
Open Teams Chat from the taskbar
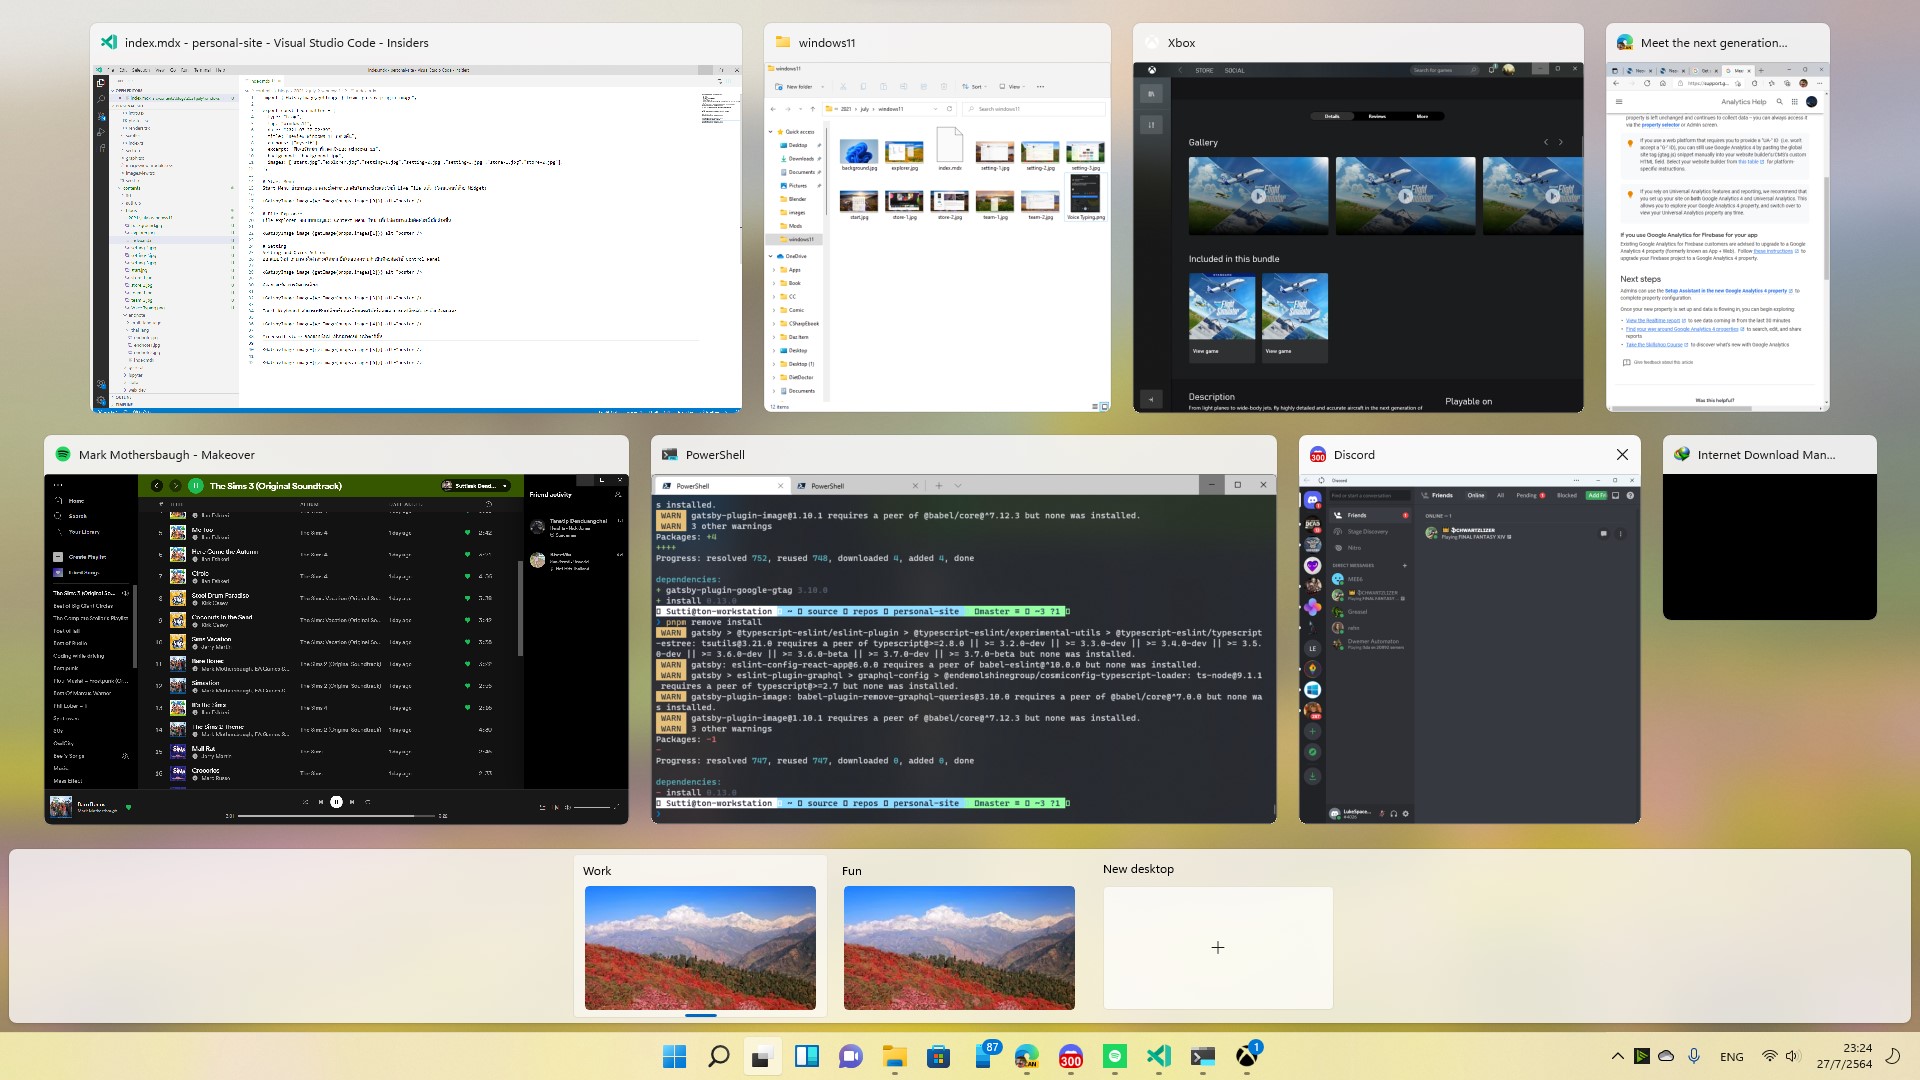851,1056
